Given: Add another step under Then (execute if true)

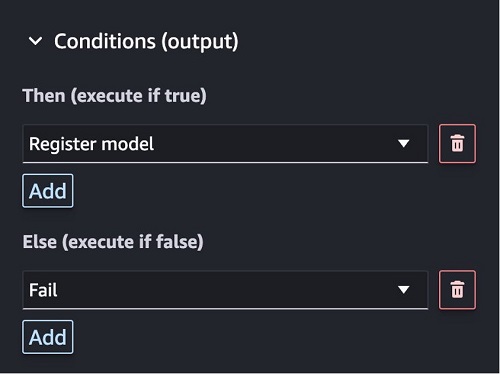Looking at the screenshot, I should (48, 191).
